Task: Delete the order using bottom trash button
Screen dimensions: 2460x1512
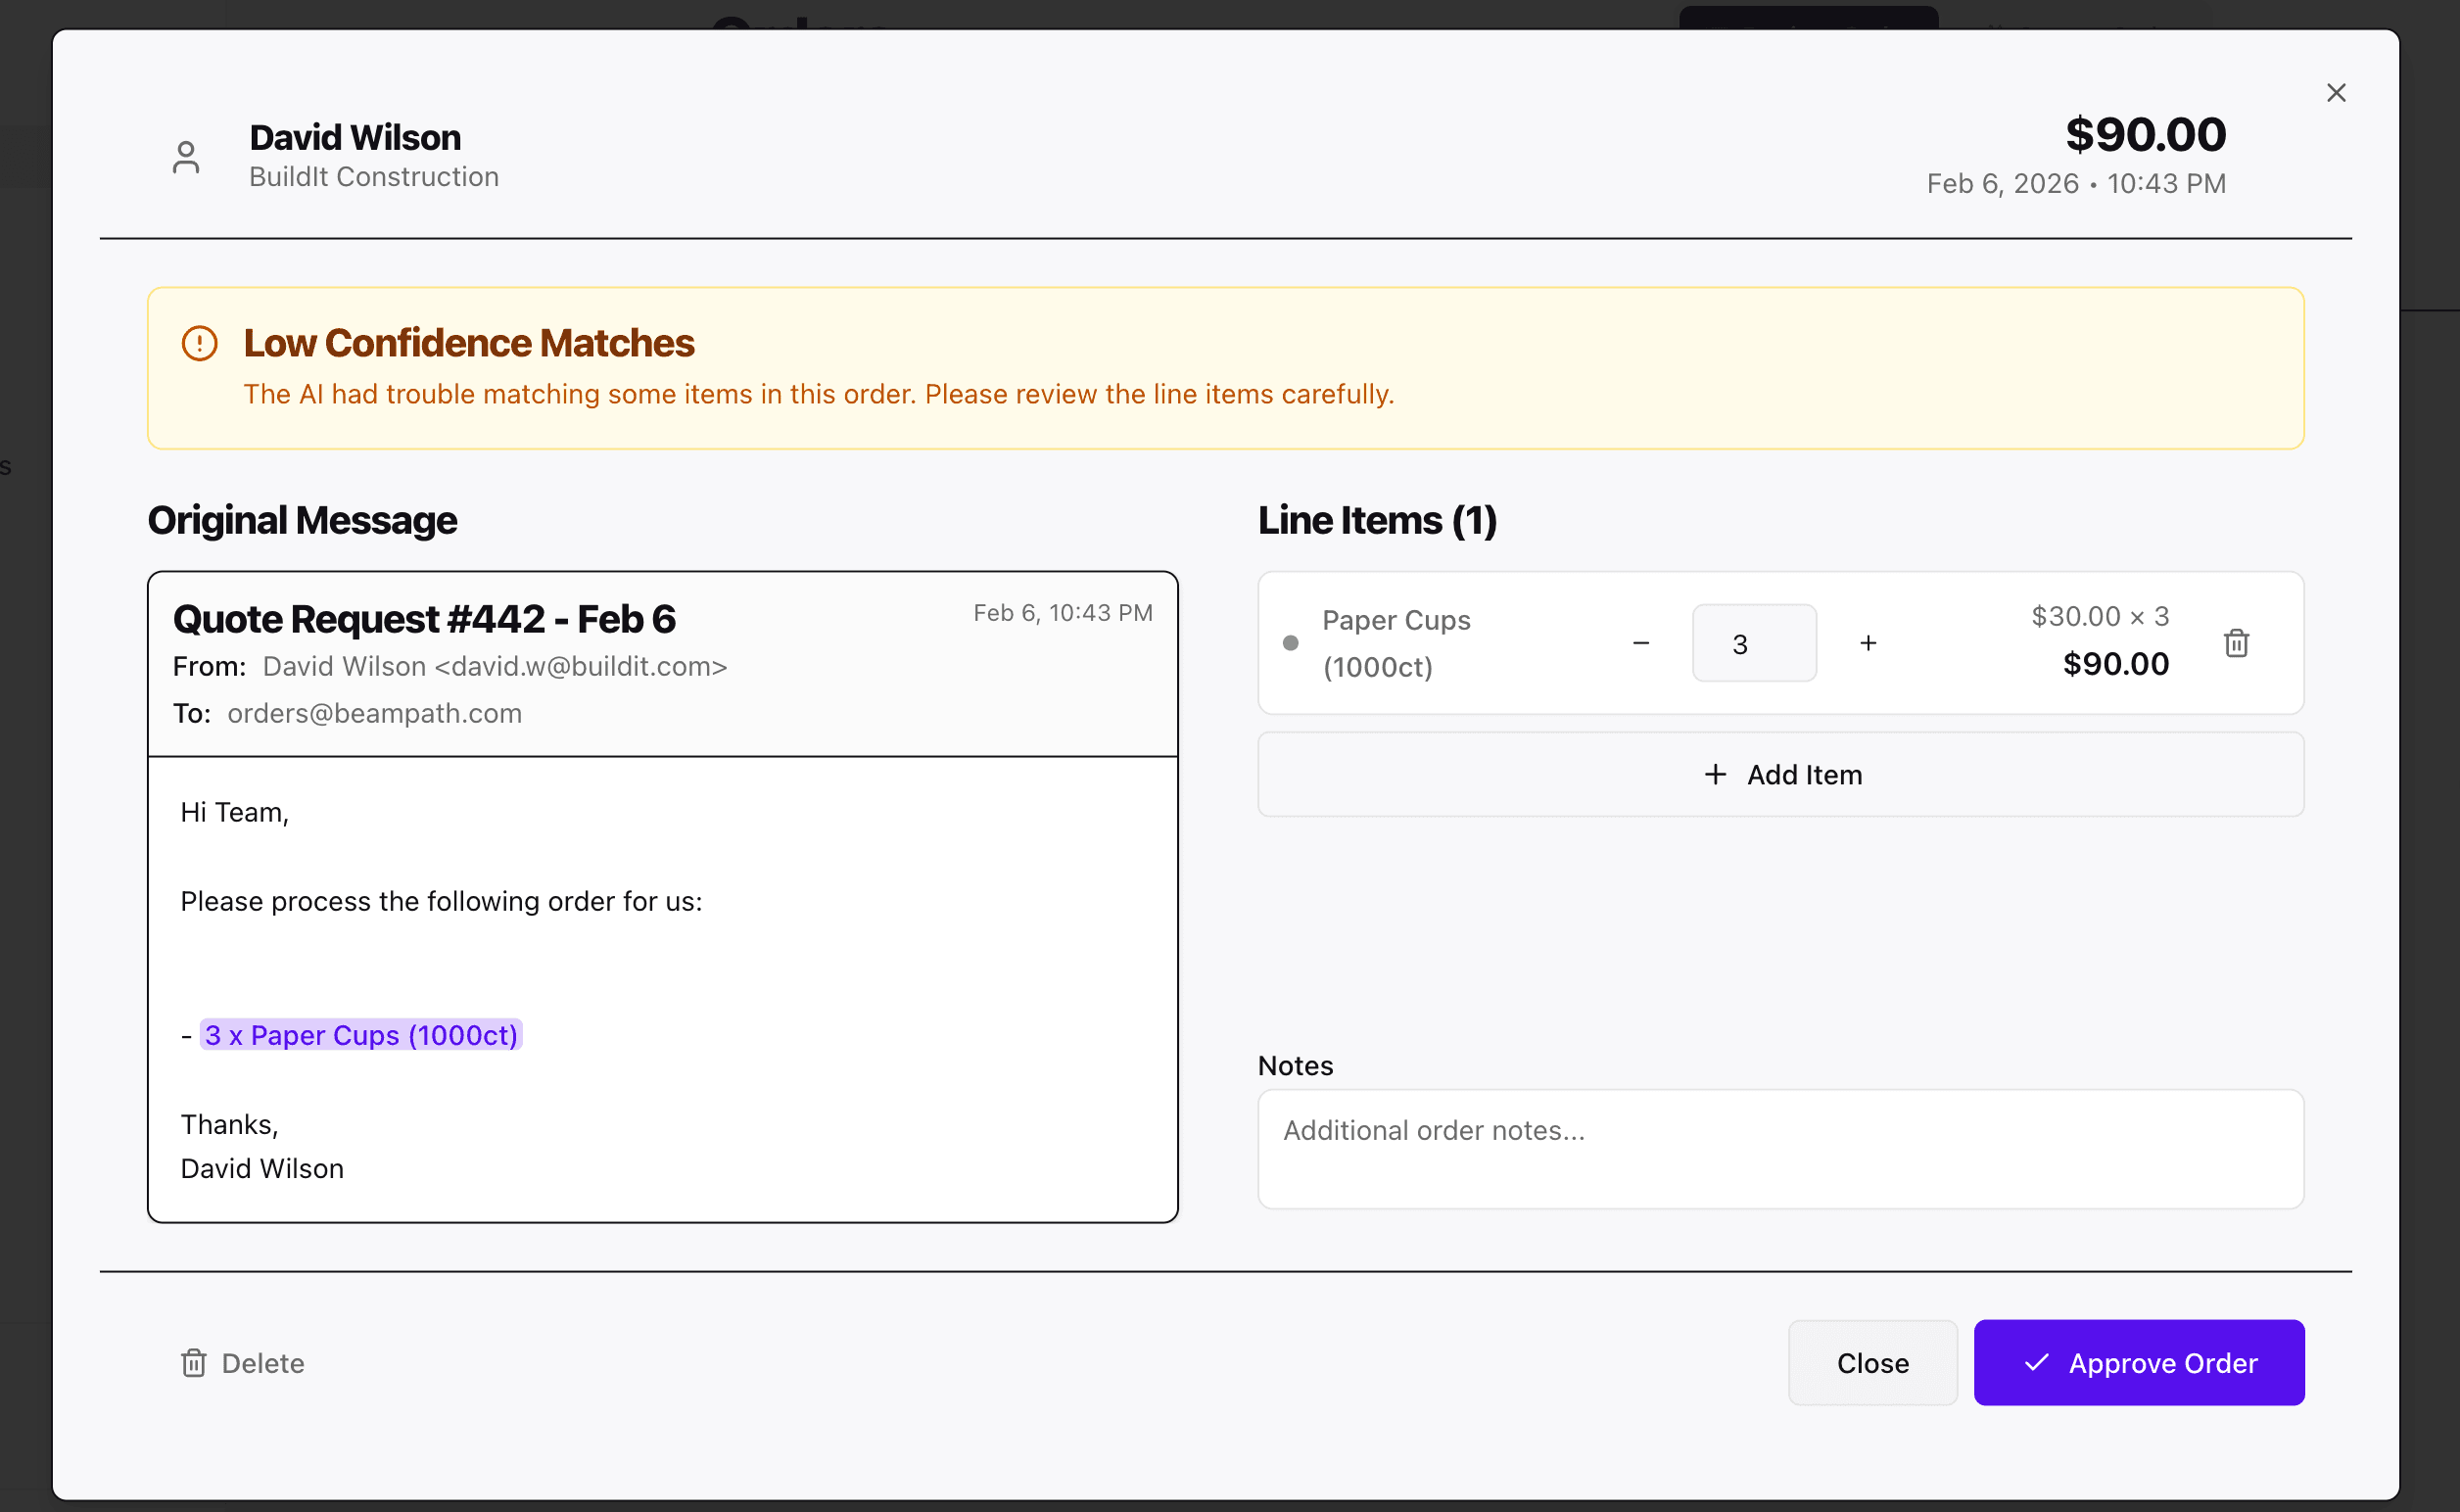Action: tap(243, 1363)
